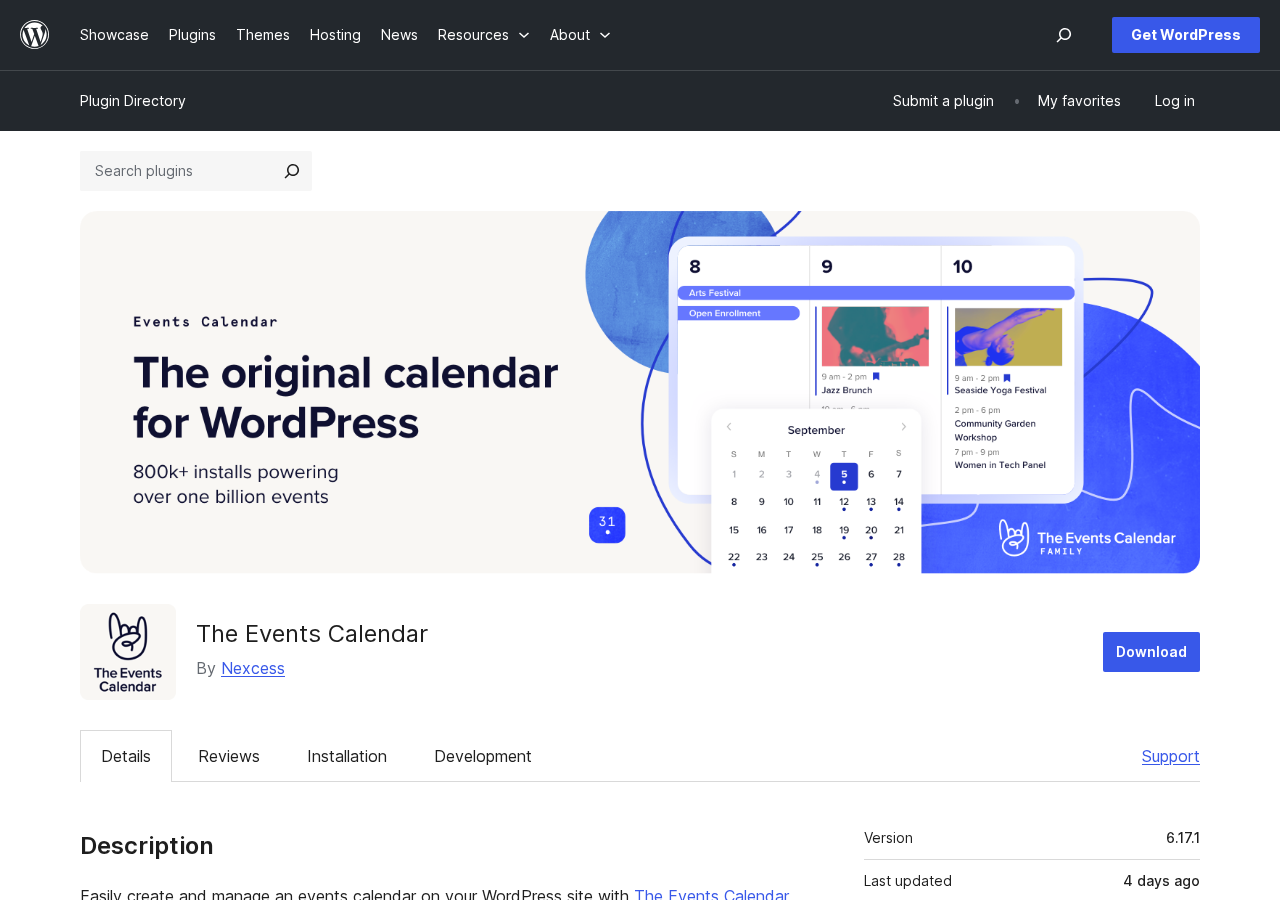Open the site search magnifier icon
Viewport: 1280px width, 900px height.
click(1064, 35)
